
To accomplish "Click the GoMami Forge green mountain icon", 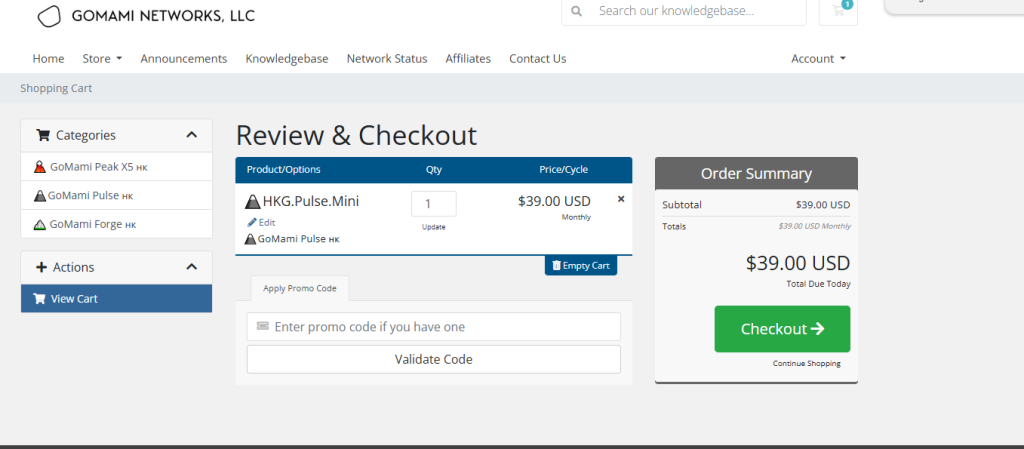I will click(40, 224).
